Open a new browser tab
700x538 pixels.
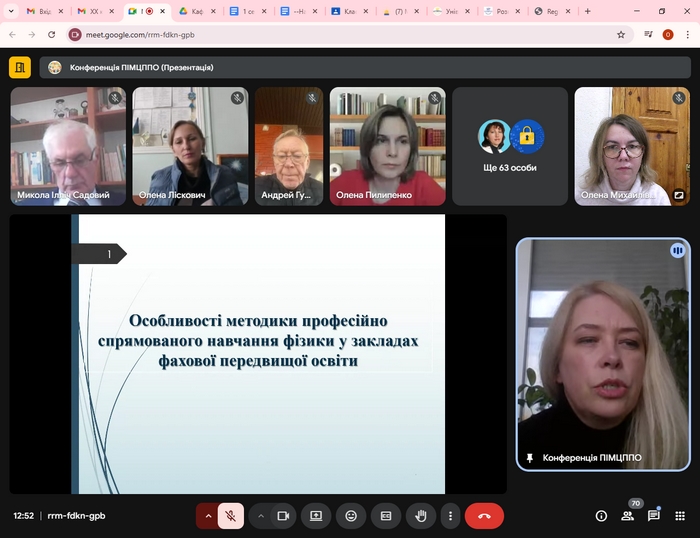587,11
